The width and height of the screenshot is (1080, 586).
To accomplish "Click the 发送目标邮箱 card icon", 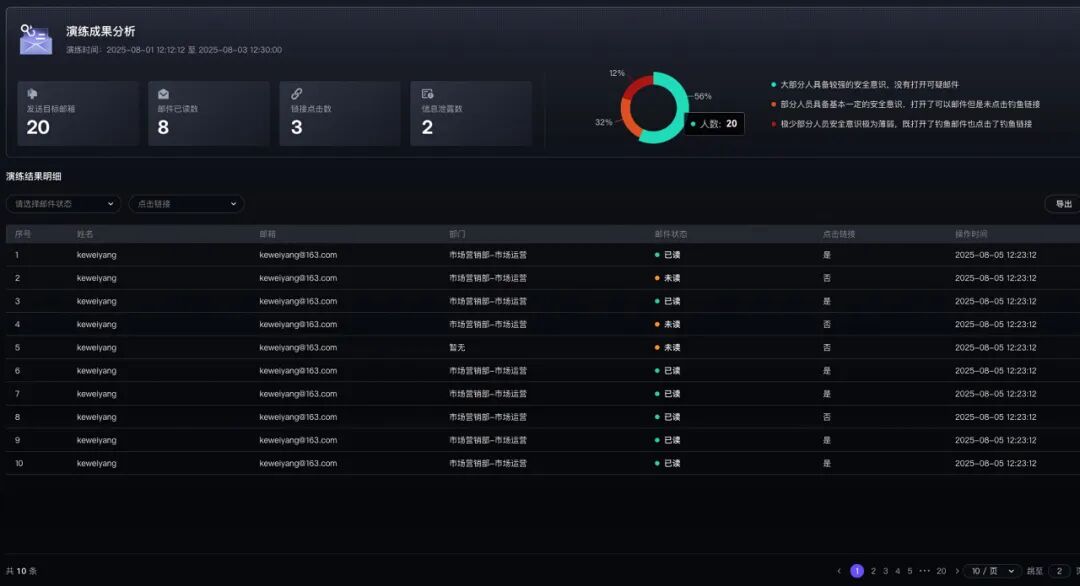I will [x=32, y=94].
